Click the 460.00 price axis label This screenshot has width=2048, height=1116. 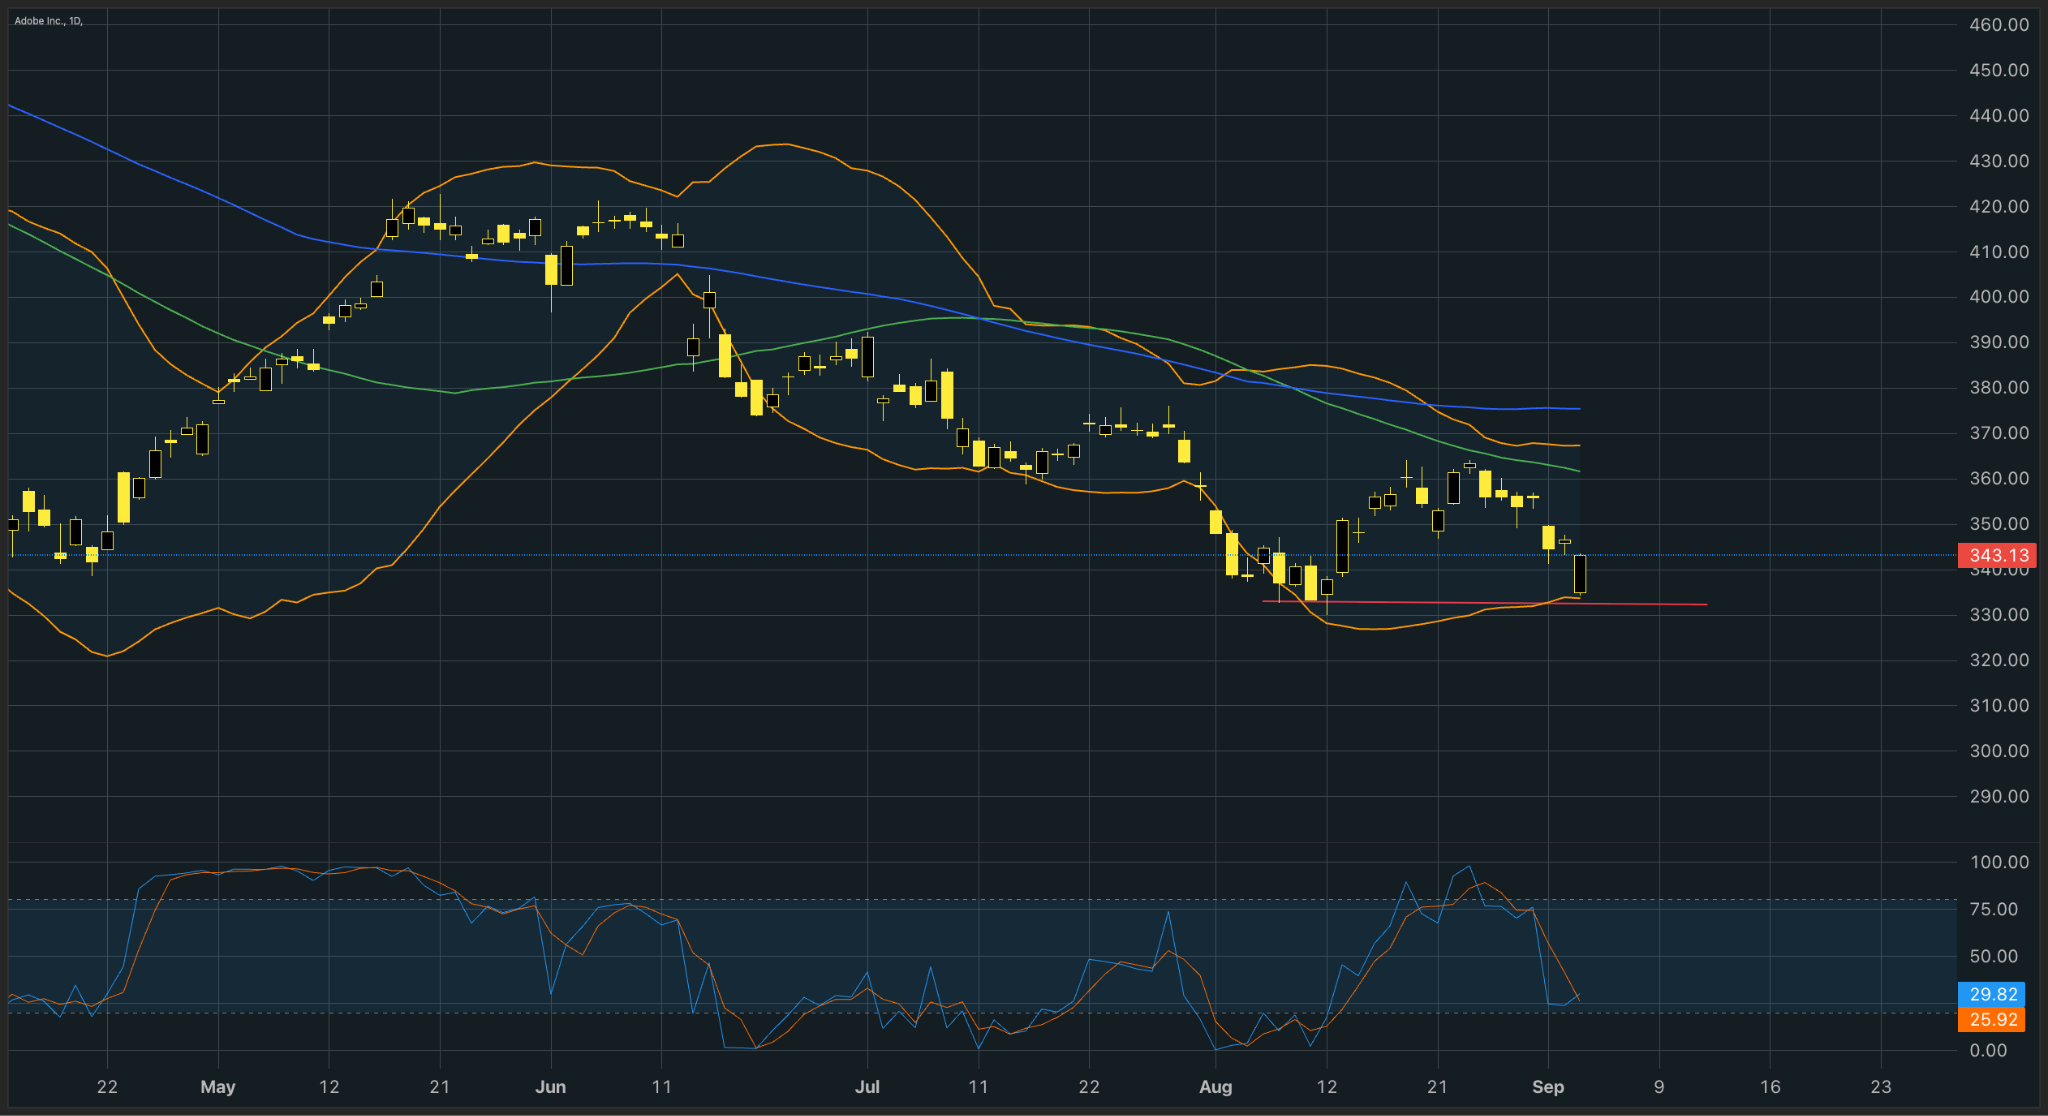coord(1999,25)
